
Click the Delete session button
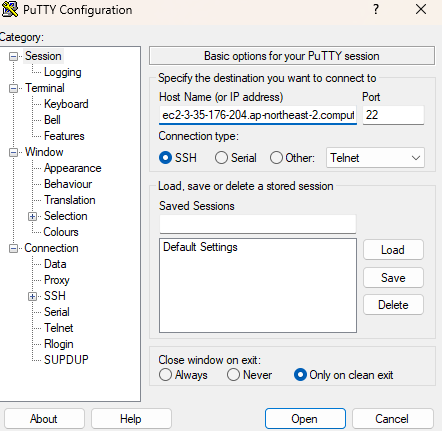[393, 305]
